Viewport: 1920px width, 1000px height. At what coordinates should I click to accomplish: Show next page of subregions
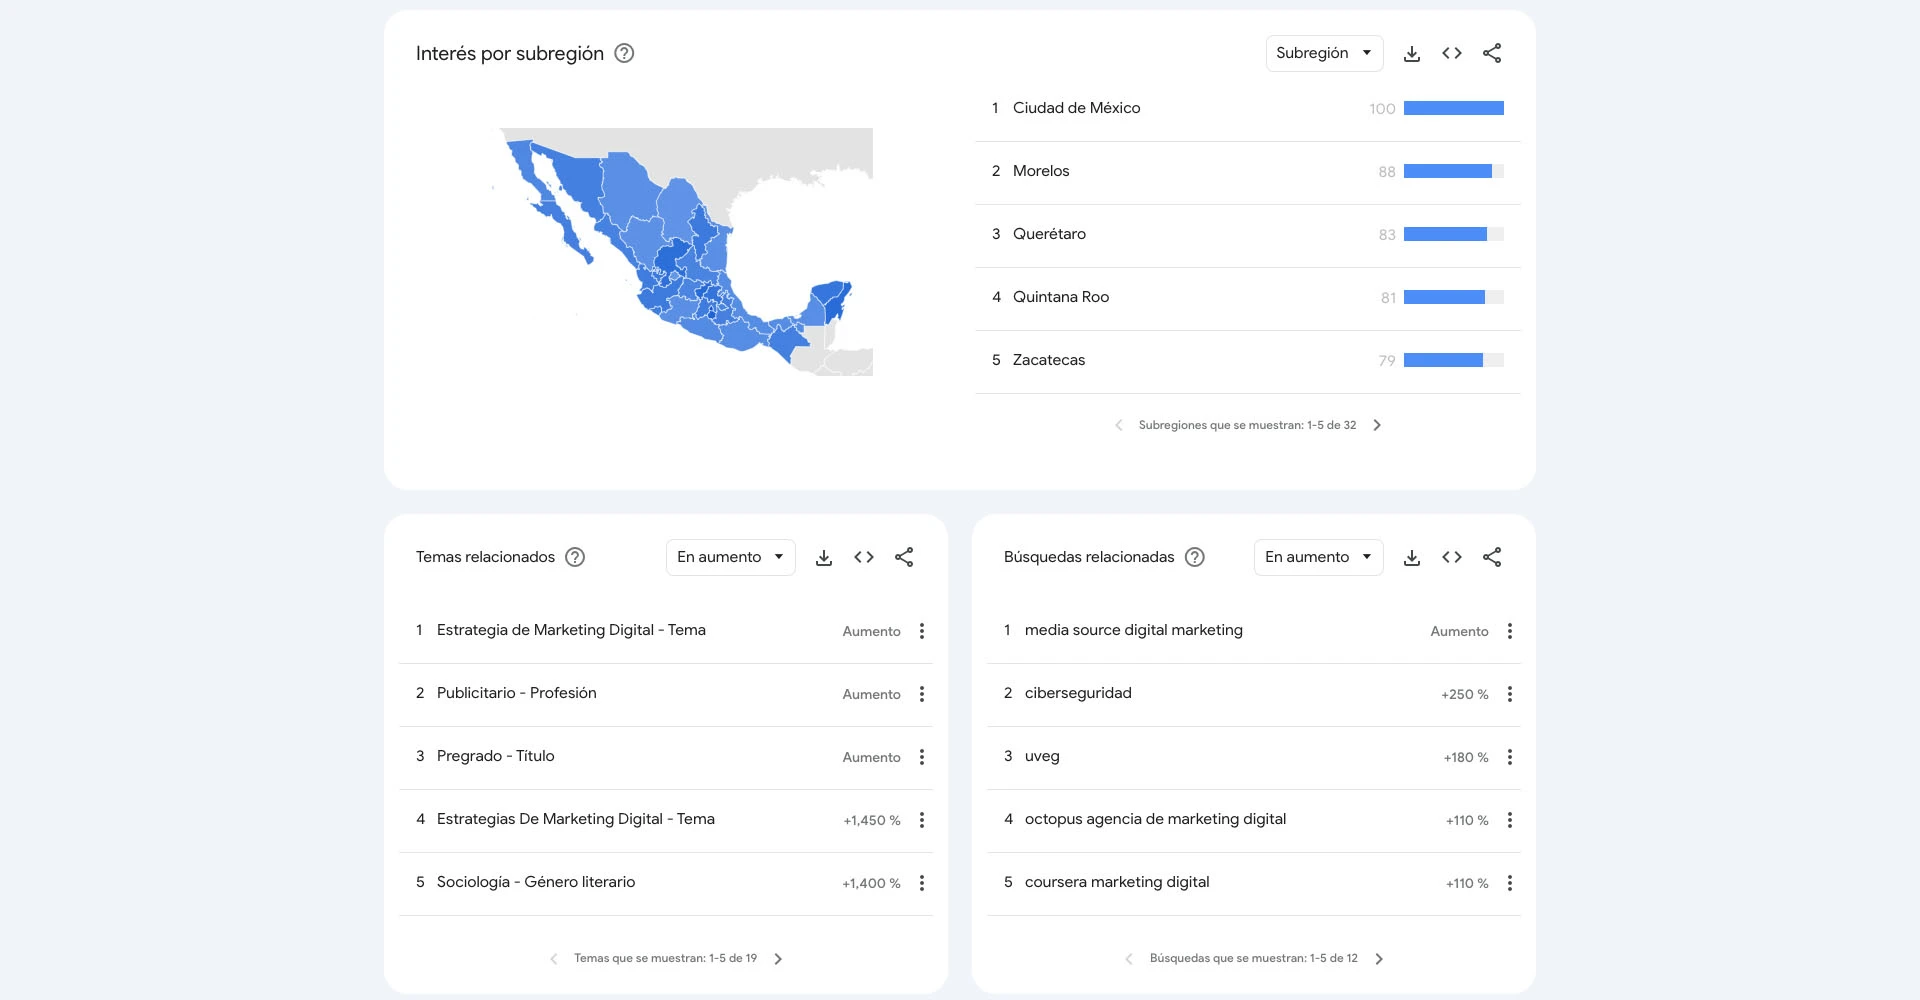(x=1377, y=424)
